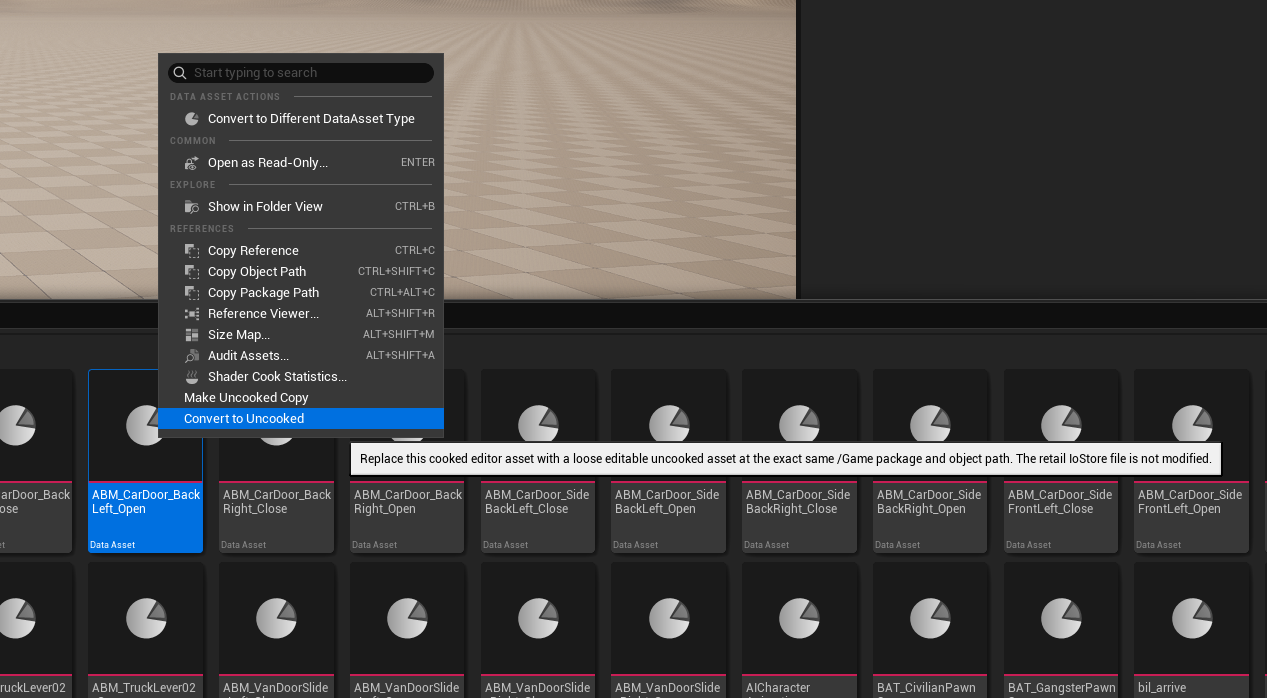Click the Convert to Different DataAsset Type icon
The height and width of the screenshot is (698, 1267).
(x=192, y=119)
